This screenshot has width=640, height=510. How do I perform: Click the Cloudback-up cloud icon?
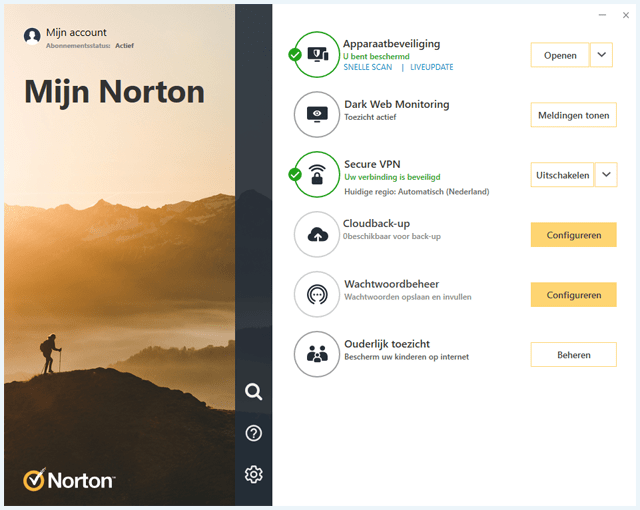click(317, 235)
